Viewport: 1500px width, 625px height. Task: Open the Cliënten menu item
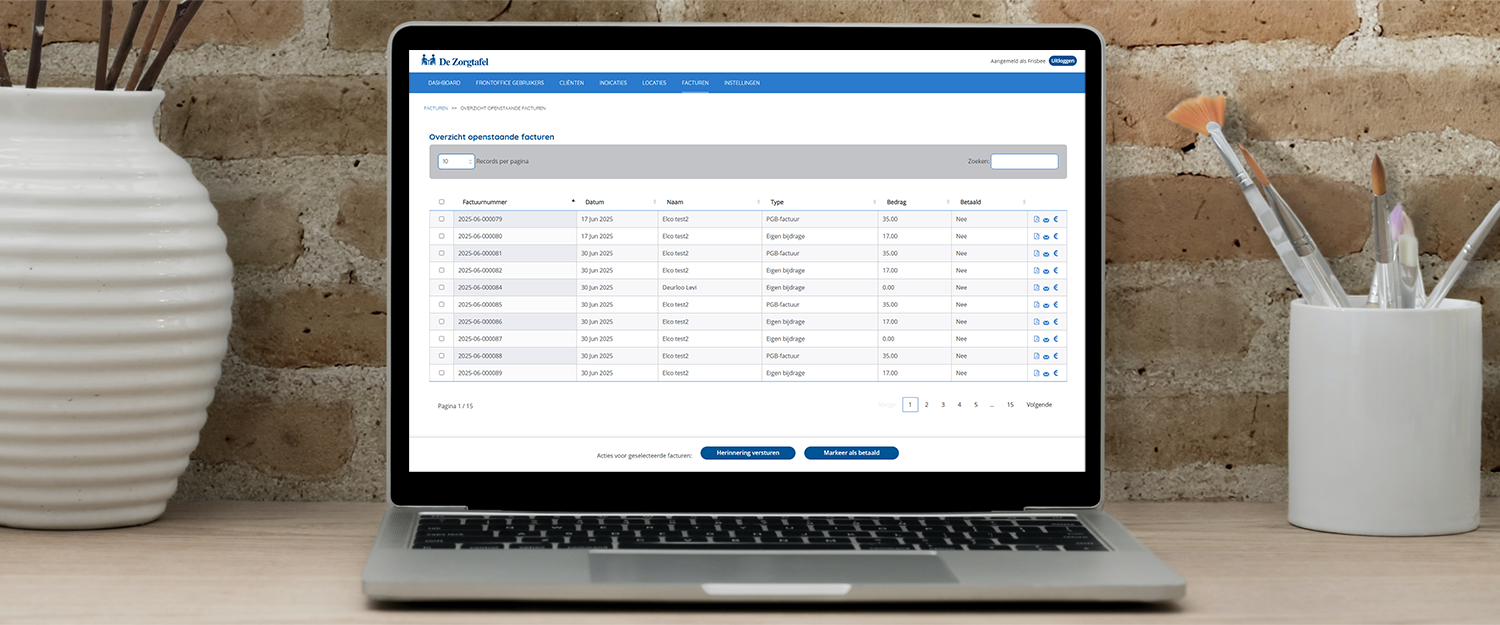(x=571, y=83)
